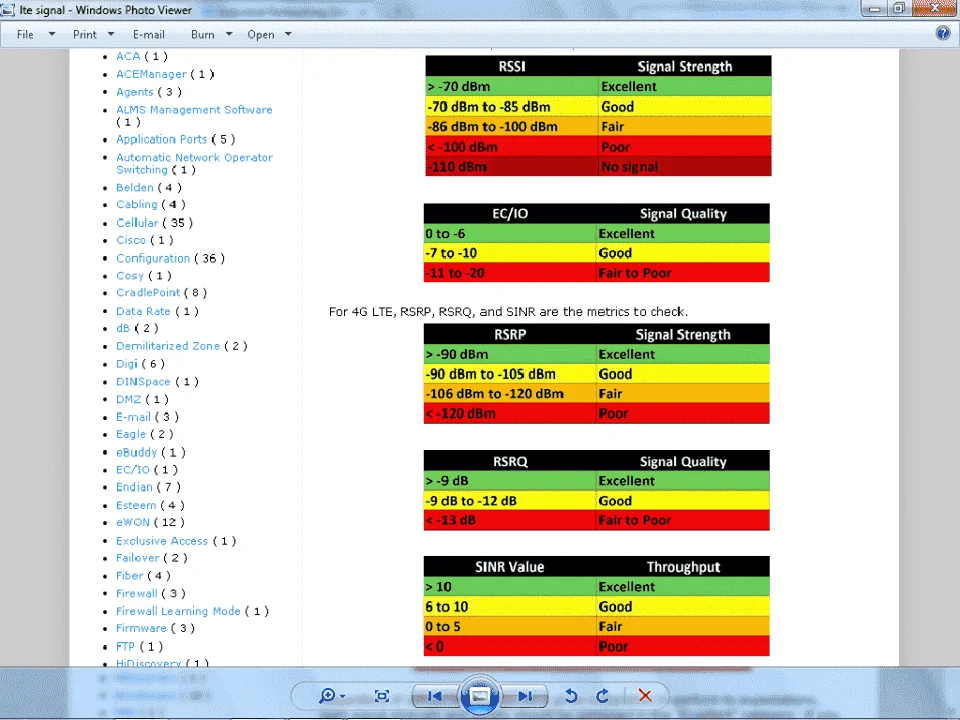Image resolution: width=960 pixels, height=720 pixels.
Task: Click the Exclusive Access link
Action: pos(162,541)
